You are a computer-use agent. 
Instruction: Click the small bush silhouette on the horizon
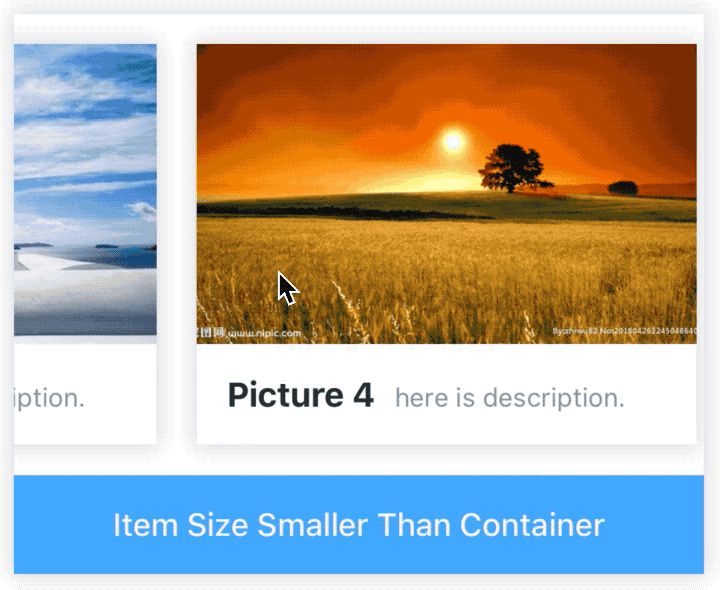[x=623, y=188]
